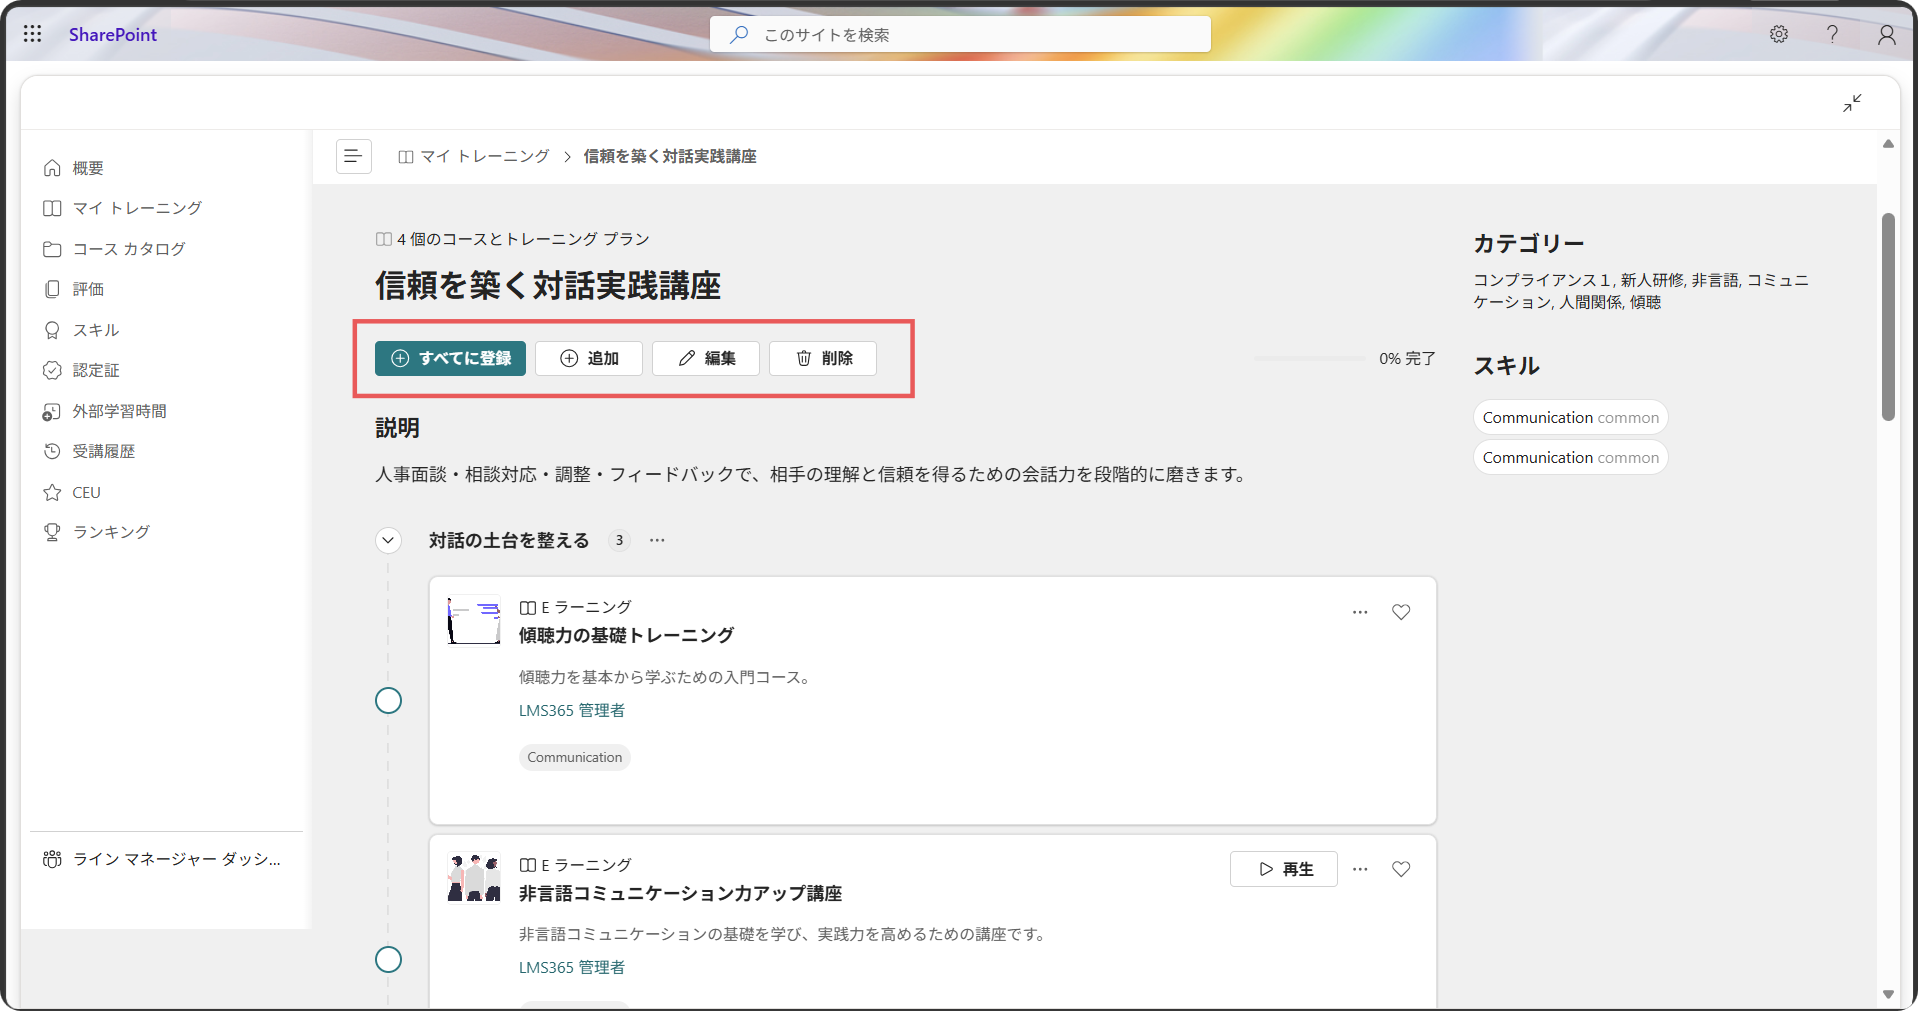Open LMS365 管理者 link under 傾聴力の基礎トレーニング
The width and height of the screenshot is (1918, 1011).
pyautogui.click(x=572, y=710)
